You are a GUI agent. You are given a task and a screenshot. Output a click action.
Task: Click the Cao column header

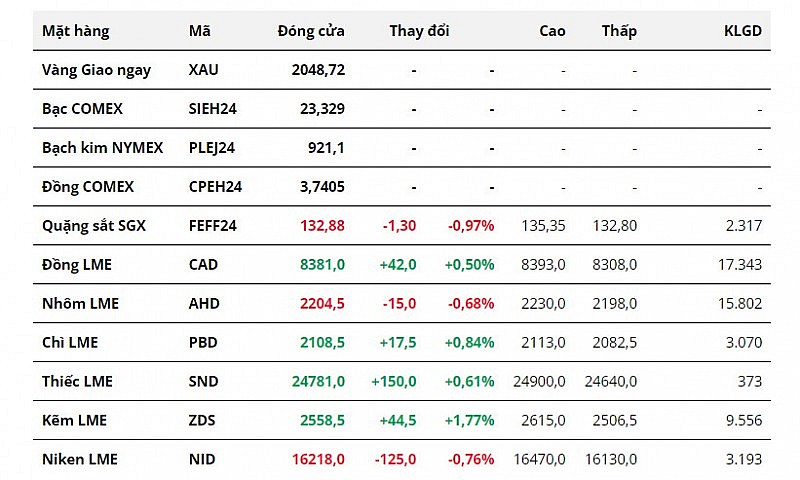[552, 31]
